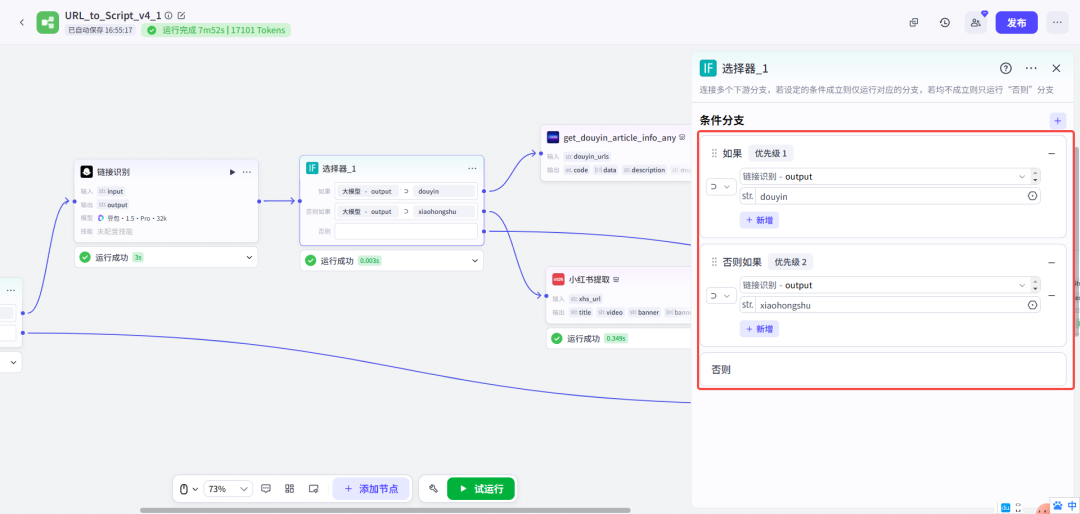Click the comment icon in bottom toolbar

[266, 489]
